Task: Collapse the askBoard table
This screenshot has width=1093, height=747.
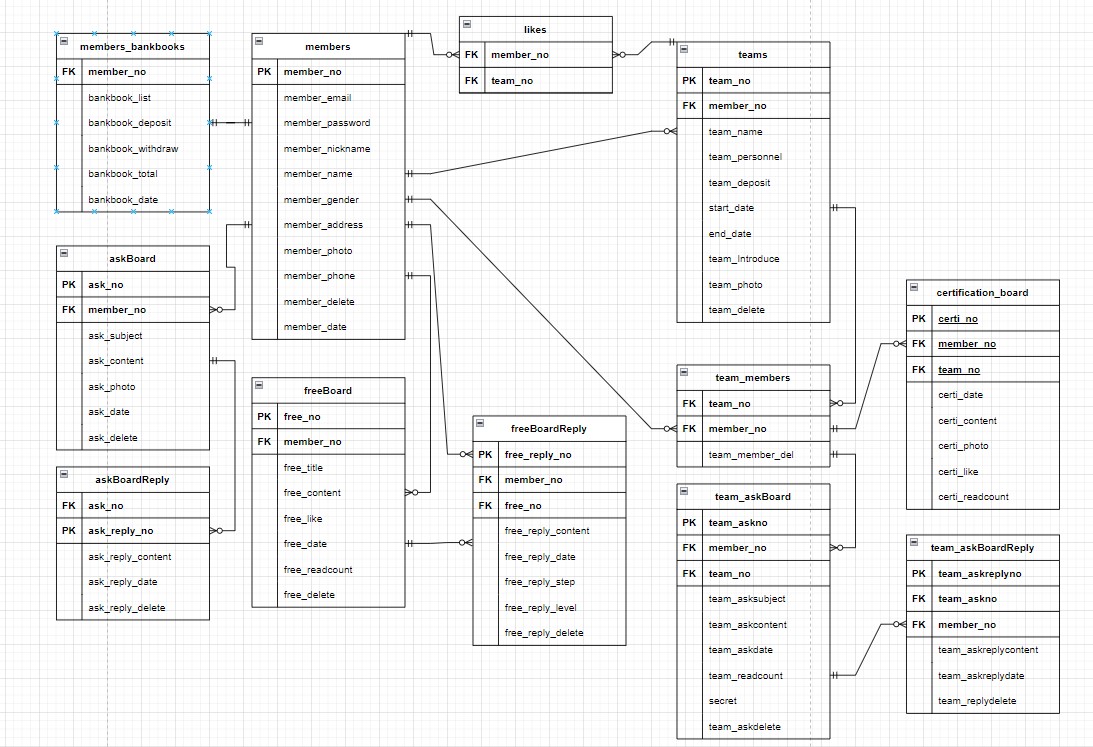Action: [64, 254]
